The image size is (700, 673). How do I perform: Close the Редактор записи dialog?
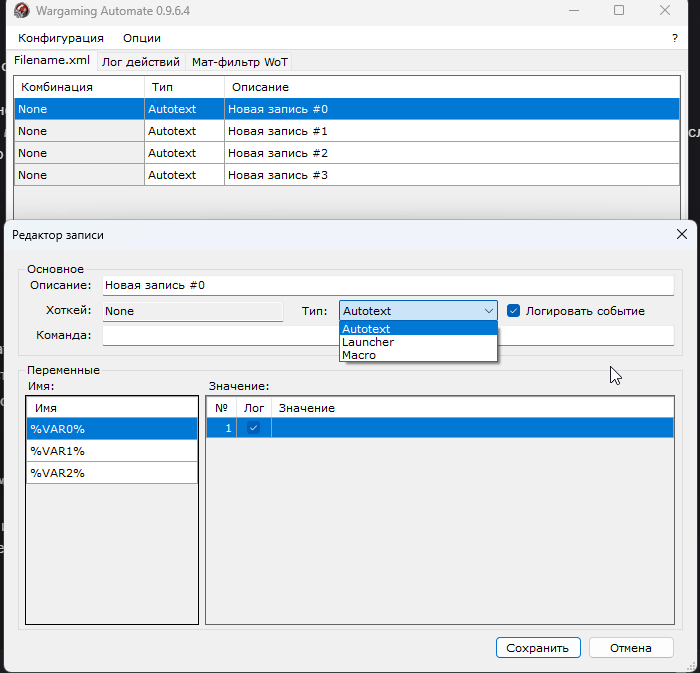point(681,234)
